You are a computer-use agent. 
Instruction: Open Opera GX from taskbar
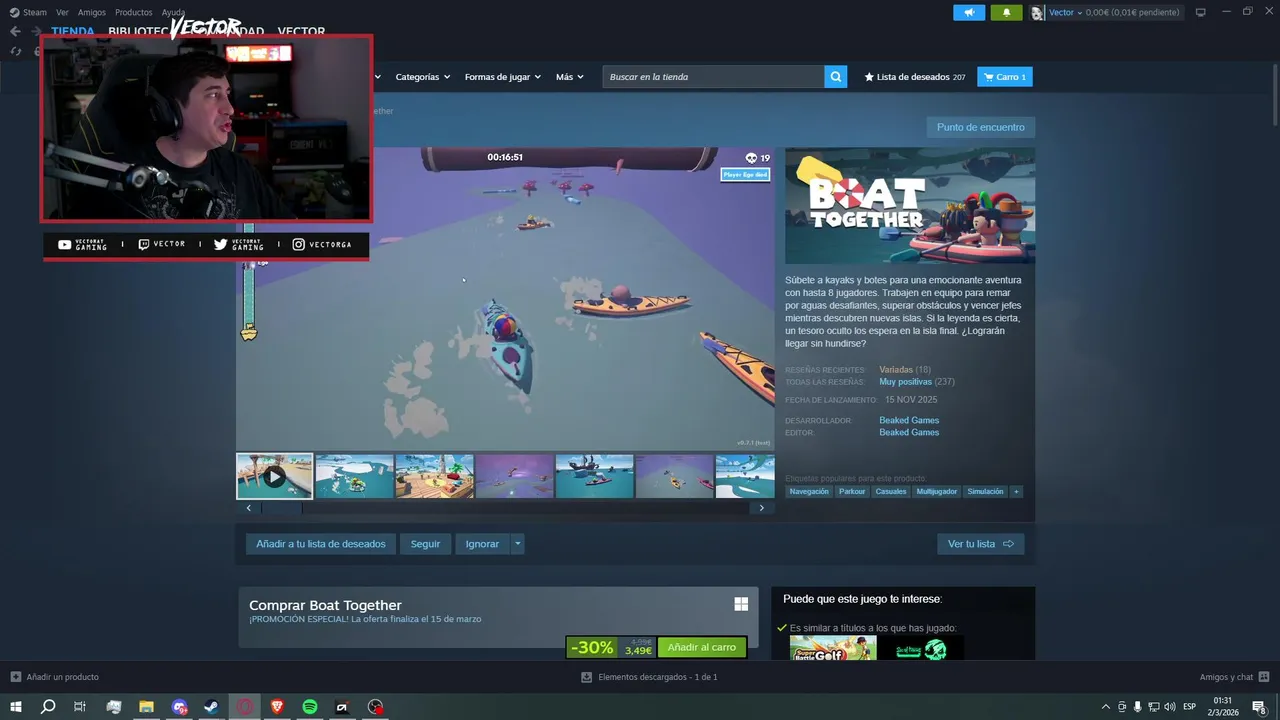coord(245,706)
